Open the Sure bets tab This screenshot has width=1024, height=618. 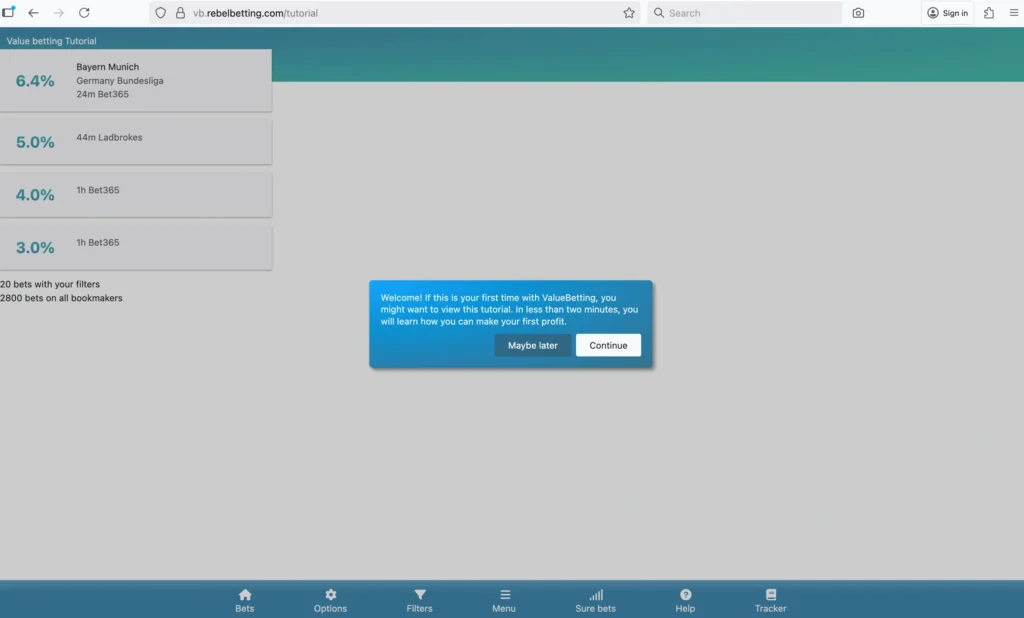pyautogui.click(x=596, y=600)
